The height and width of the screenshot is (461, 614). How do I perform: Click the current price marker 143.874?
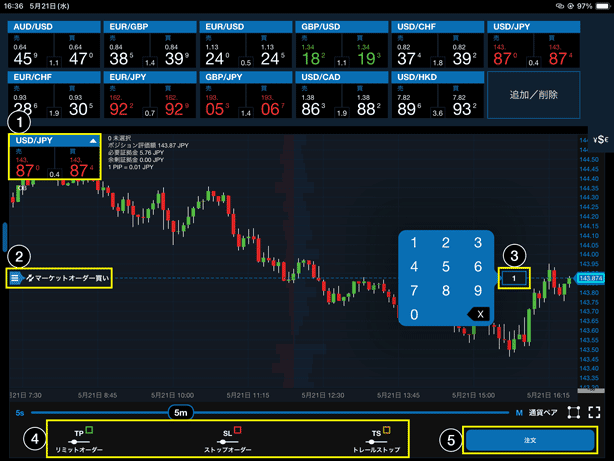(590, 278)
